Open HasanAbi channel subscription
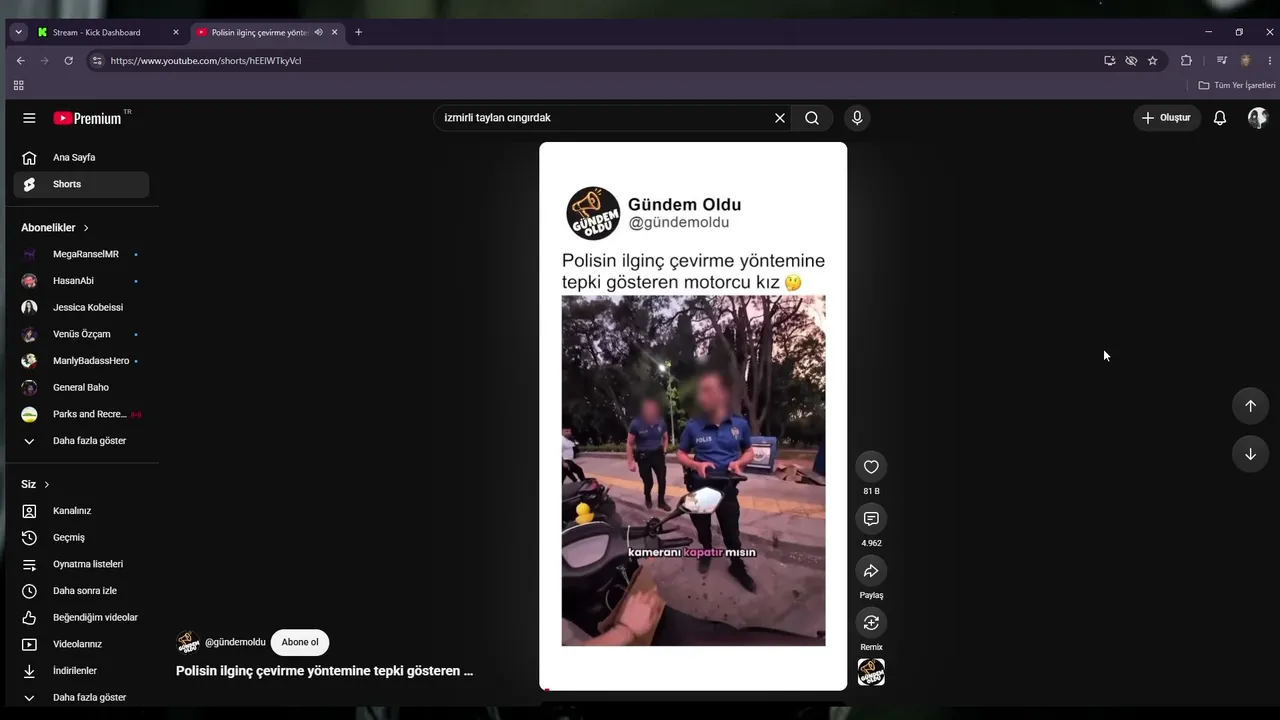Screen dimensions: 1280x720 pos(81,281)
